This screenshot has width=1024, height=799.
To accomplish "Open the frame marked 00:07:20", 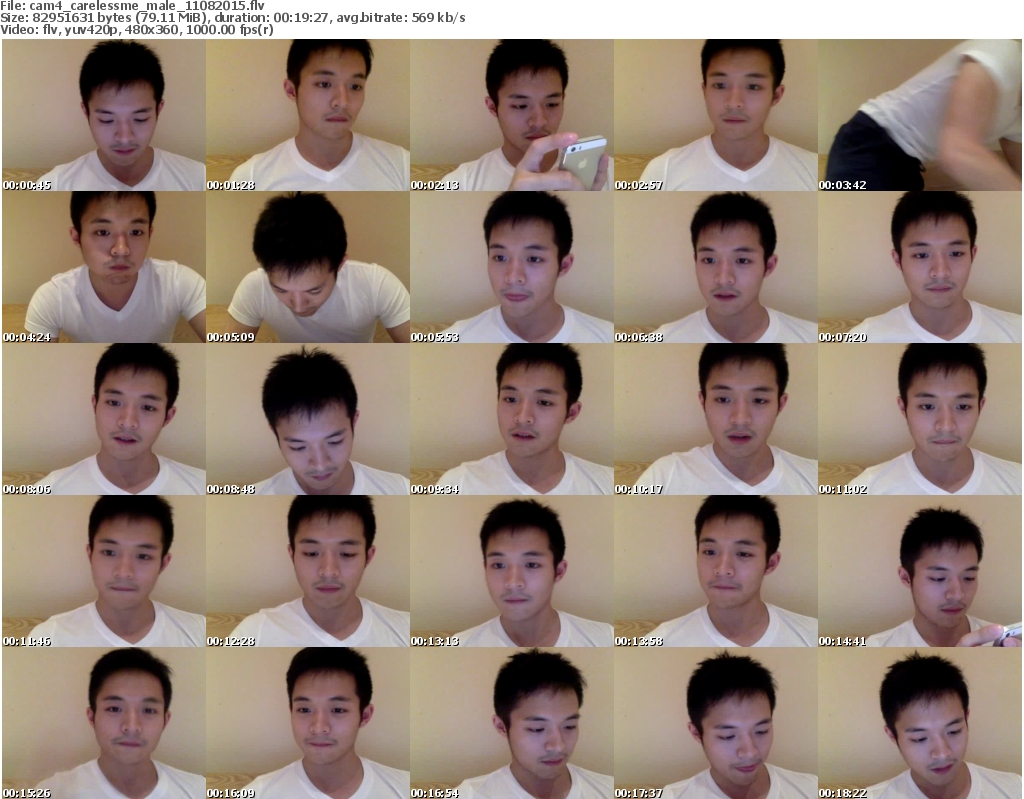I will pyautogui.click(x=920, y=267).
